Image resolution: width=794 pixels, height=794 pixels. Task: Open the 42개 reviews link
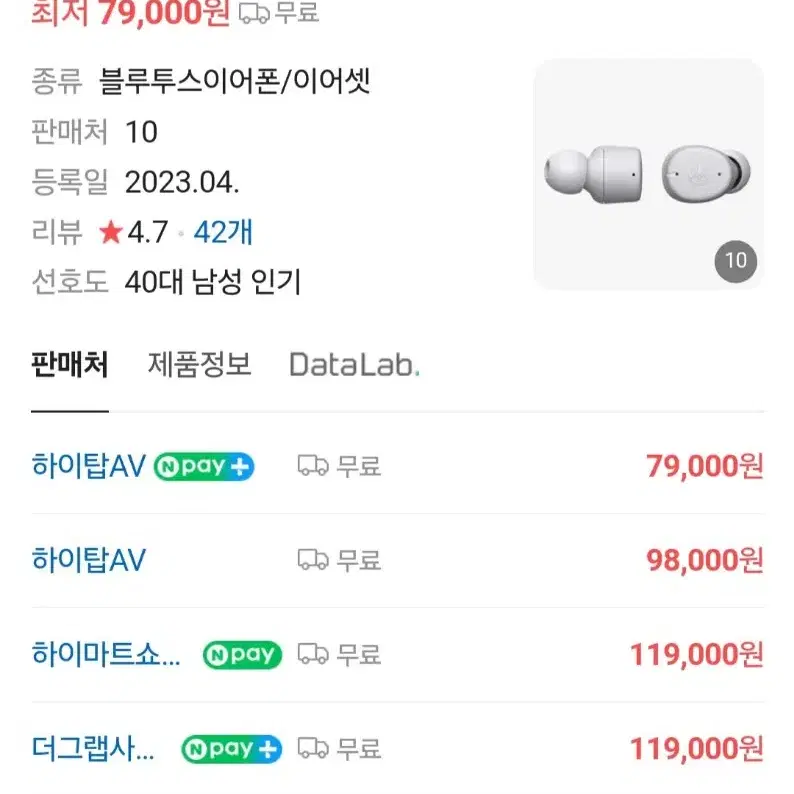point(223,232)
